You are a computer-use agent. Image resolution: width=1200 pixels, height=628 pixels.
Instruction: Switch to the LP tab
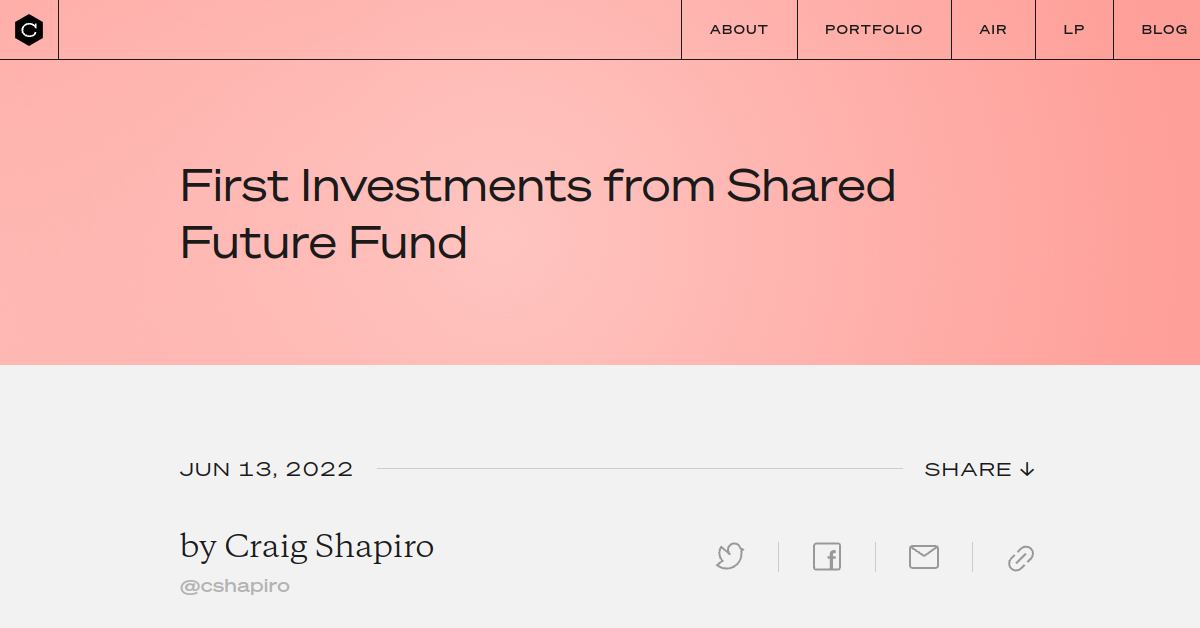click(1073, 29)
